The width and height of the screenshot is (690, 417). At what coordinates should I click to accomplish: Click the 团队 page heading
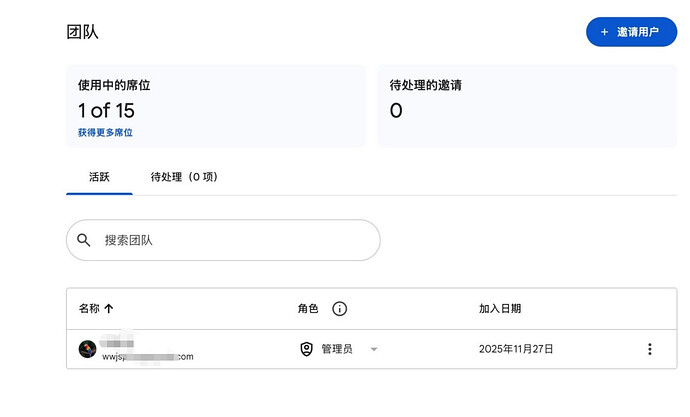(x=82, y=32)
